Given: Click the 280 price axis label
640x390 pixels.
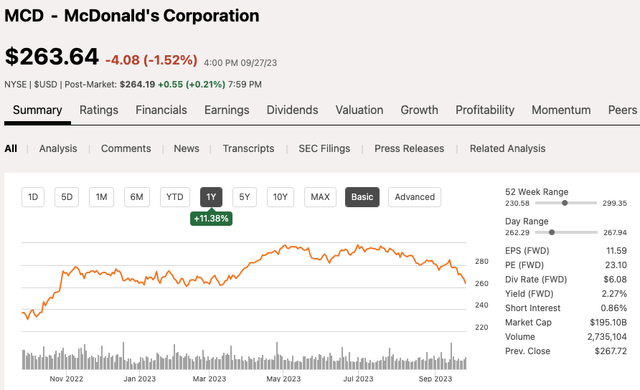Looking at the screenshot, I should [482, 261].
